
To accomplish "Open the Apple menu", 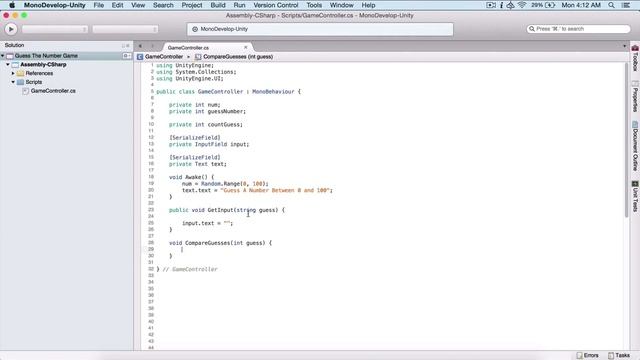I will pos(12,5).
